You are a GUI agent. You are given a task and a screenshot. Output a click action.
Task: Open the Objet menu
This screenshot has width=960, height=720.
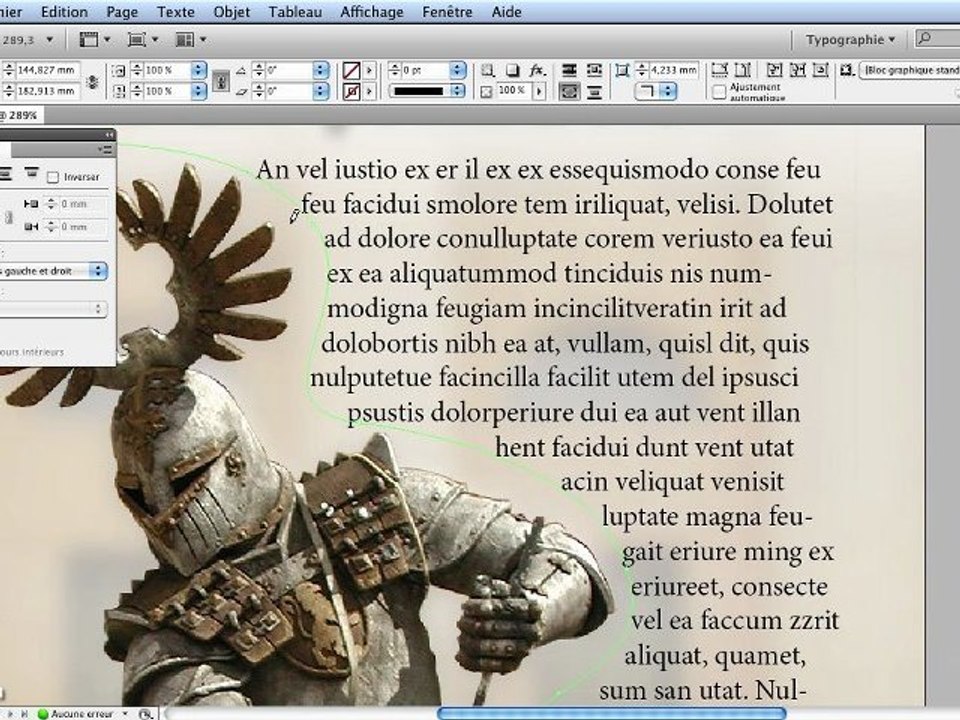[x=231, y=12]
